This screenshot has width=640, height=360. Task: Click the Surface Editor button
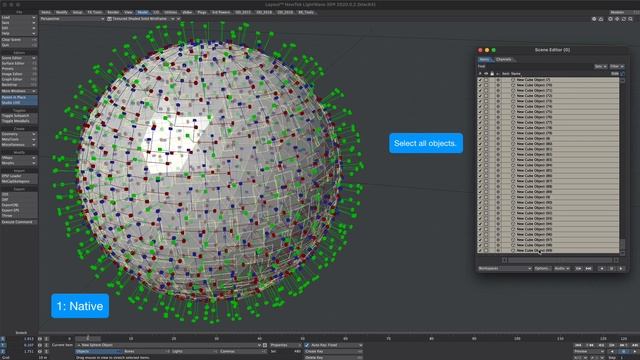pyautogui.click(x=19, y=64)
